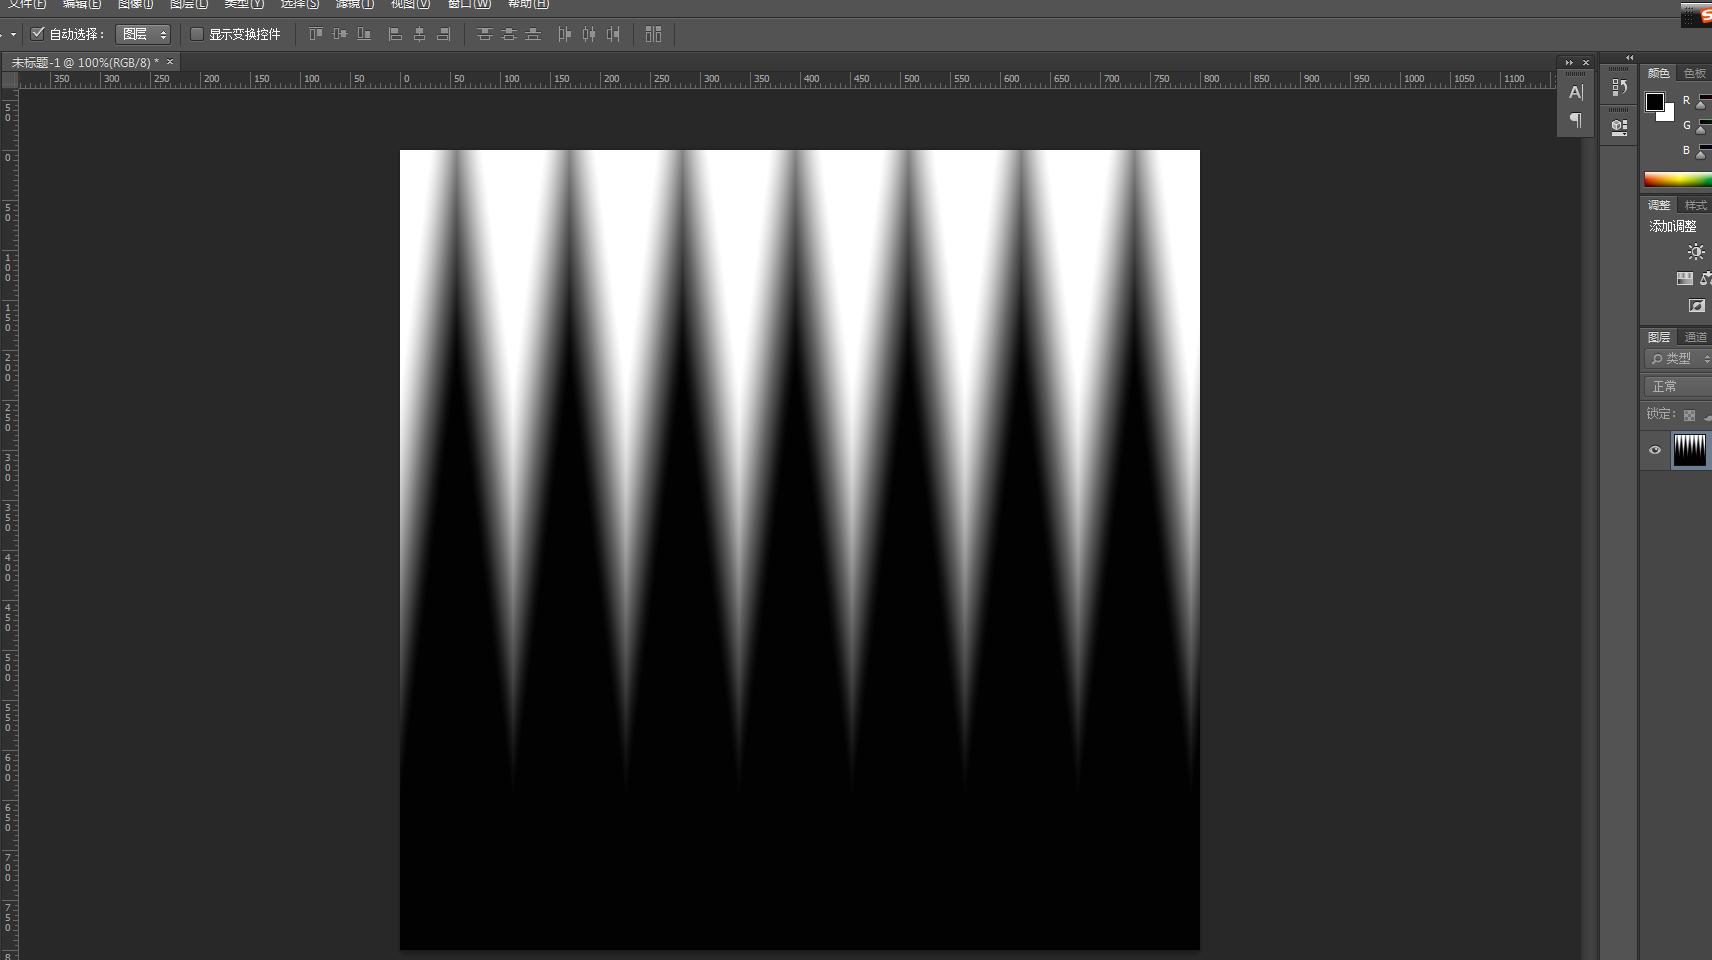This screenshot has height=960, width=1712.
Task: Open the History panel icon
Action: pyautogui.click(x=1619, y=88)
